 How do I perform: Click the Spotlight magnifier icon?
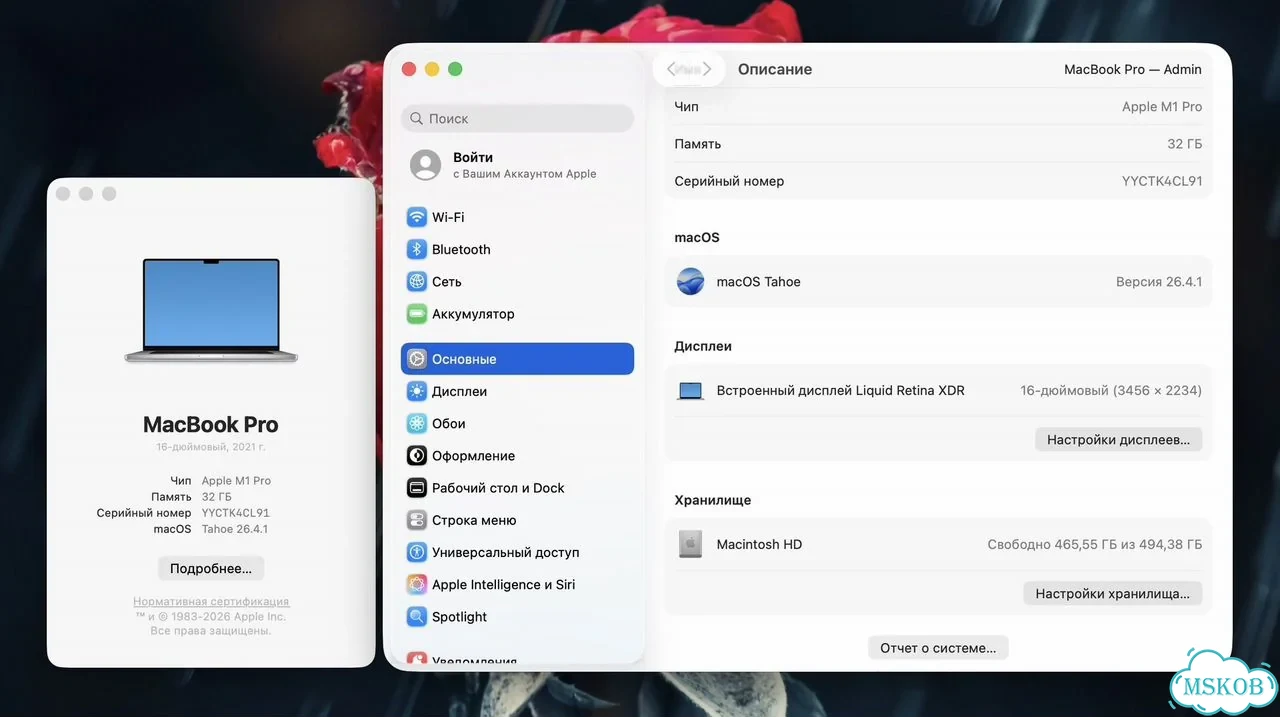click(417, 617)
